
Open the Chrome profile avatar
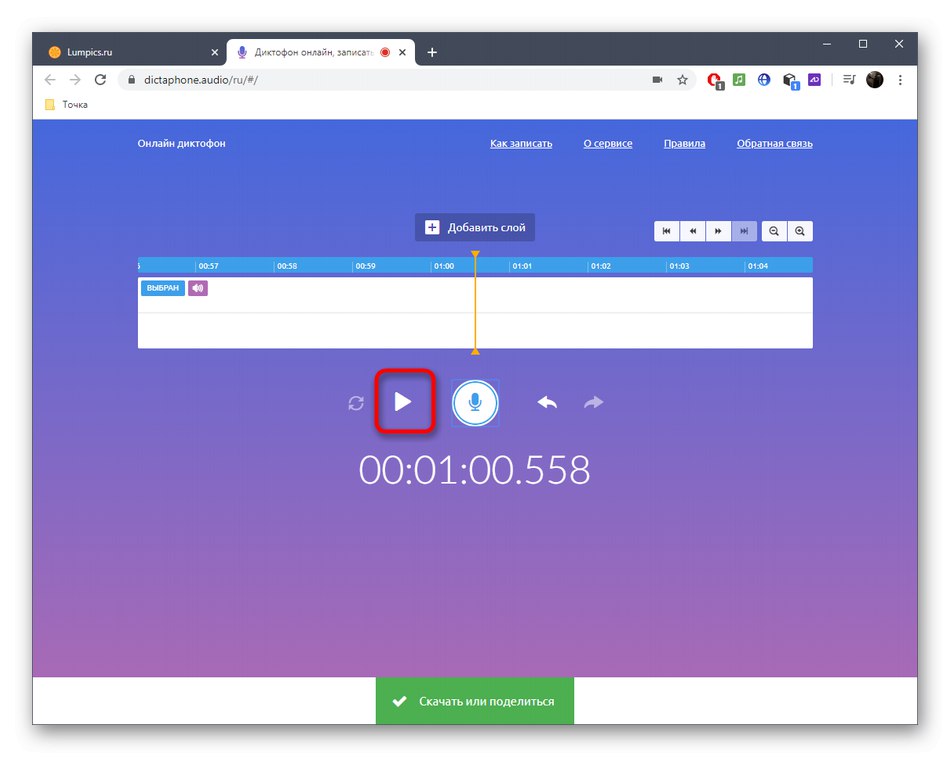875,79
